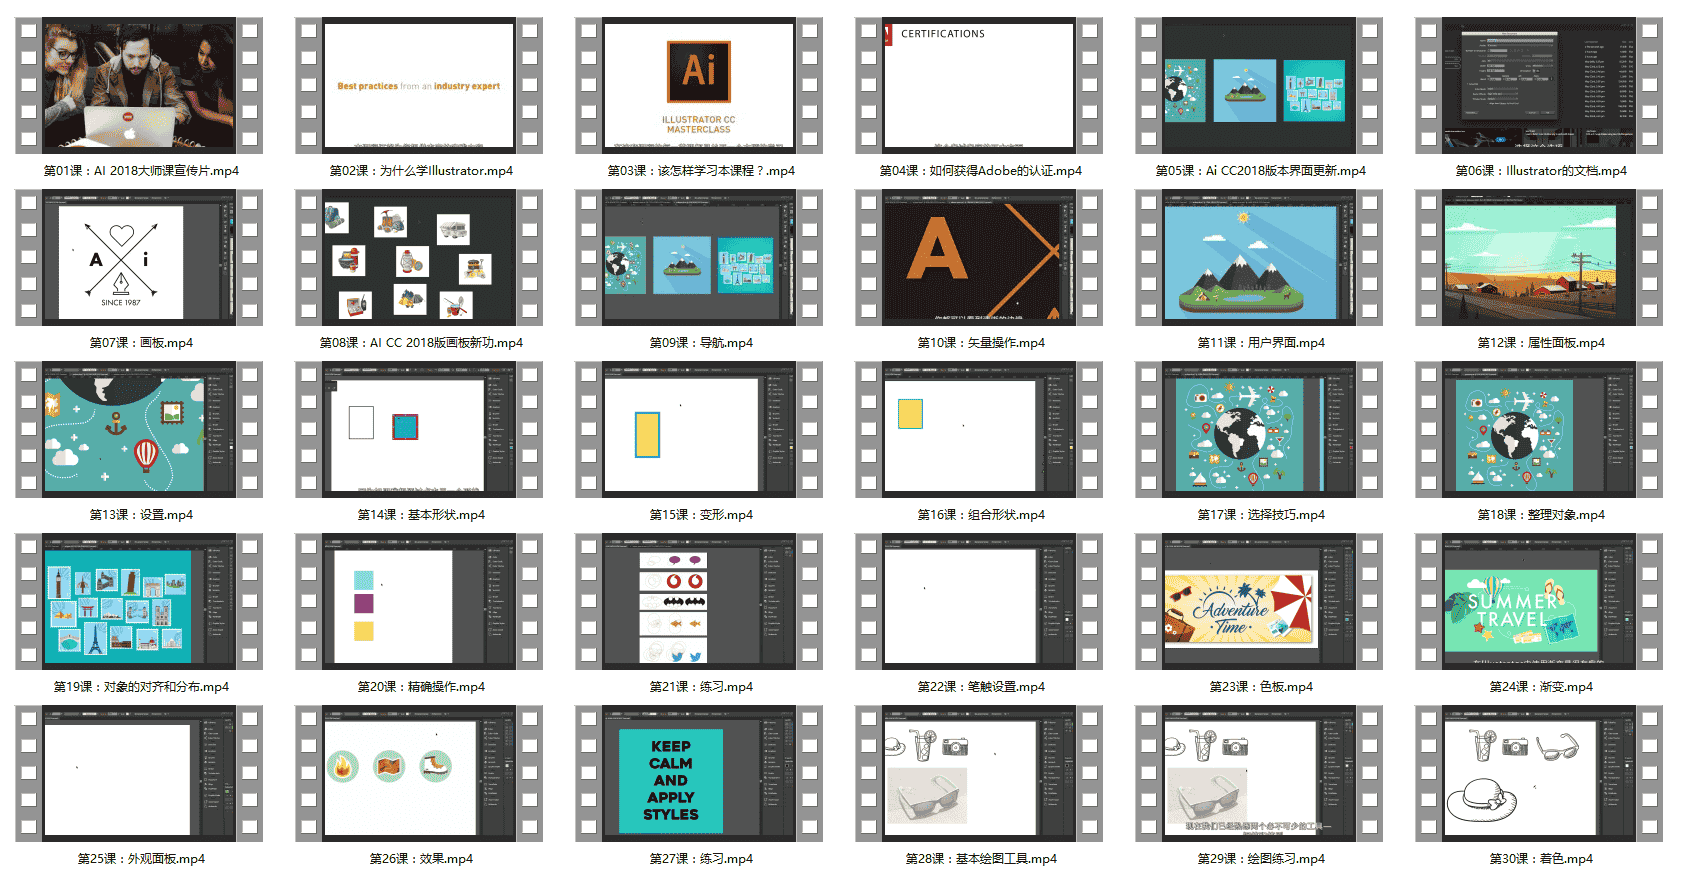Open the 第09课 导航 video thumbnail
The image size is (1685, 874).
(699, 257)
